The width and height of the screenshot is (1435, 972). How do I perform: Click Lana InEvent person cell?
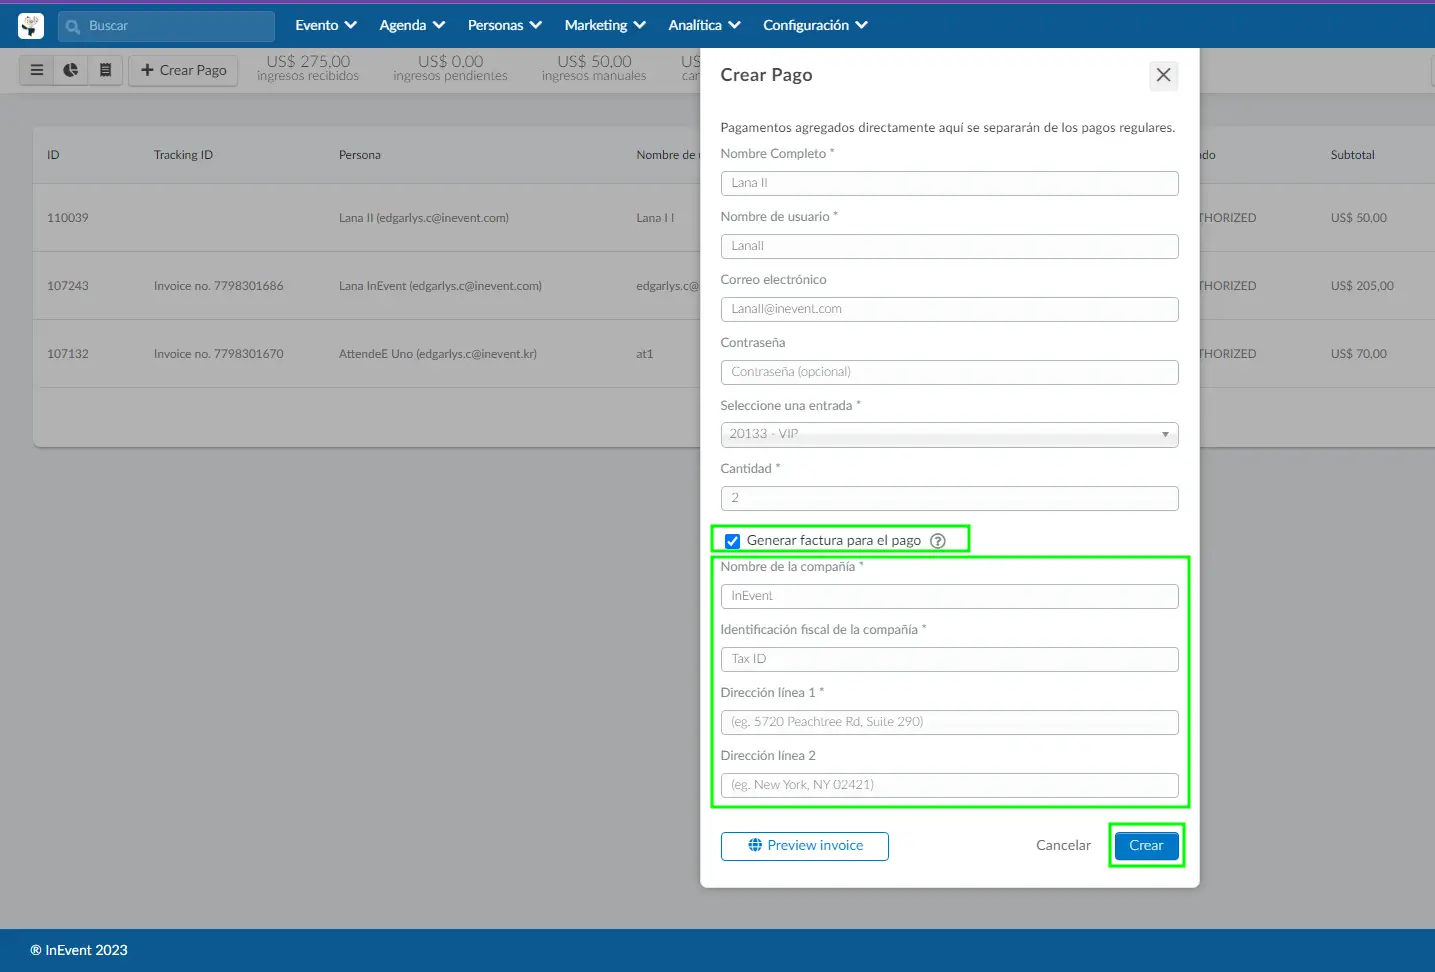[440, 286]
